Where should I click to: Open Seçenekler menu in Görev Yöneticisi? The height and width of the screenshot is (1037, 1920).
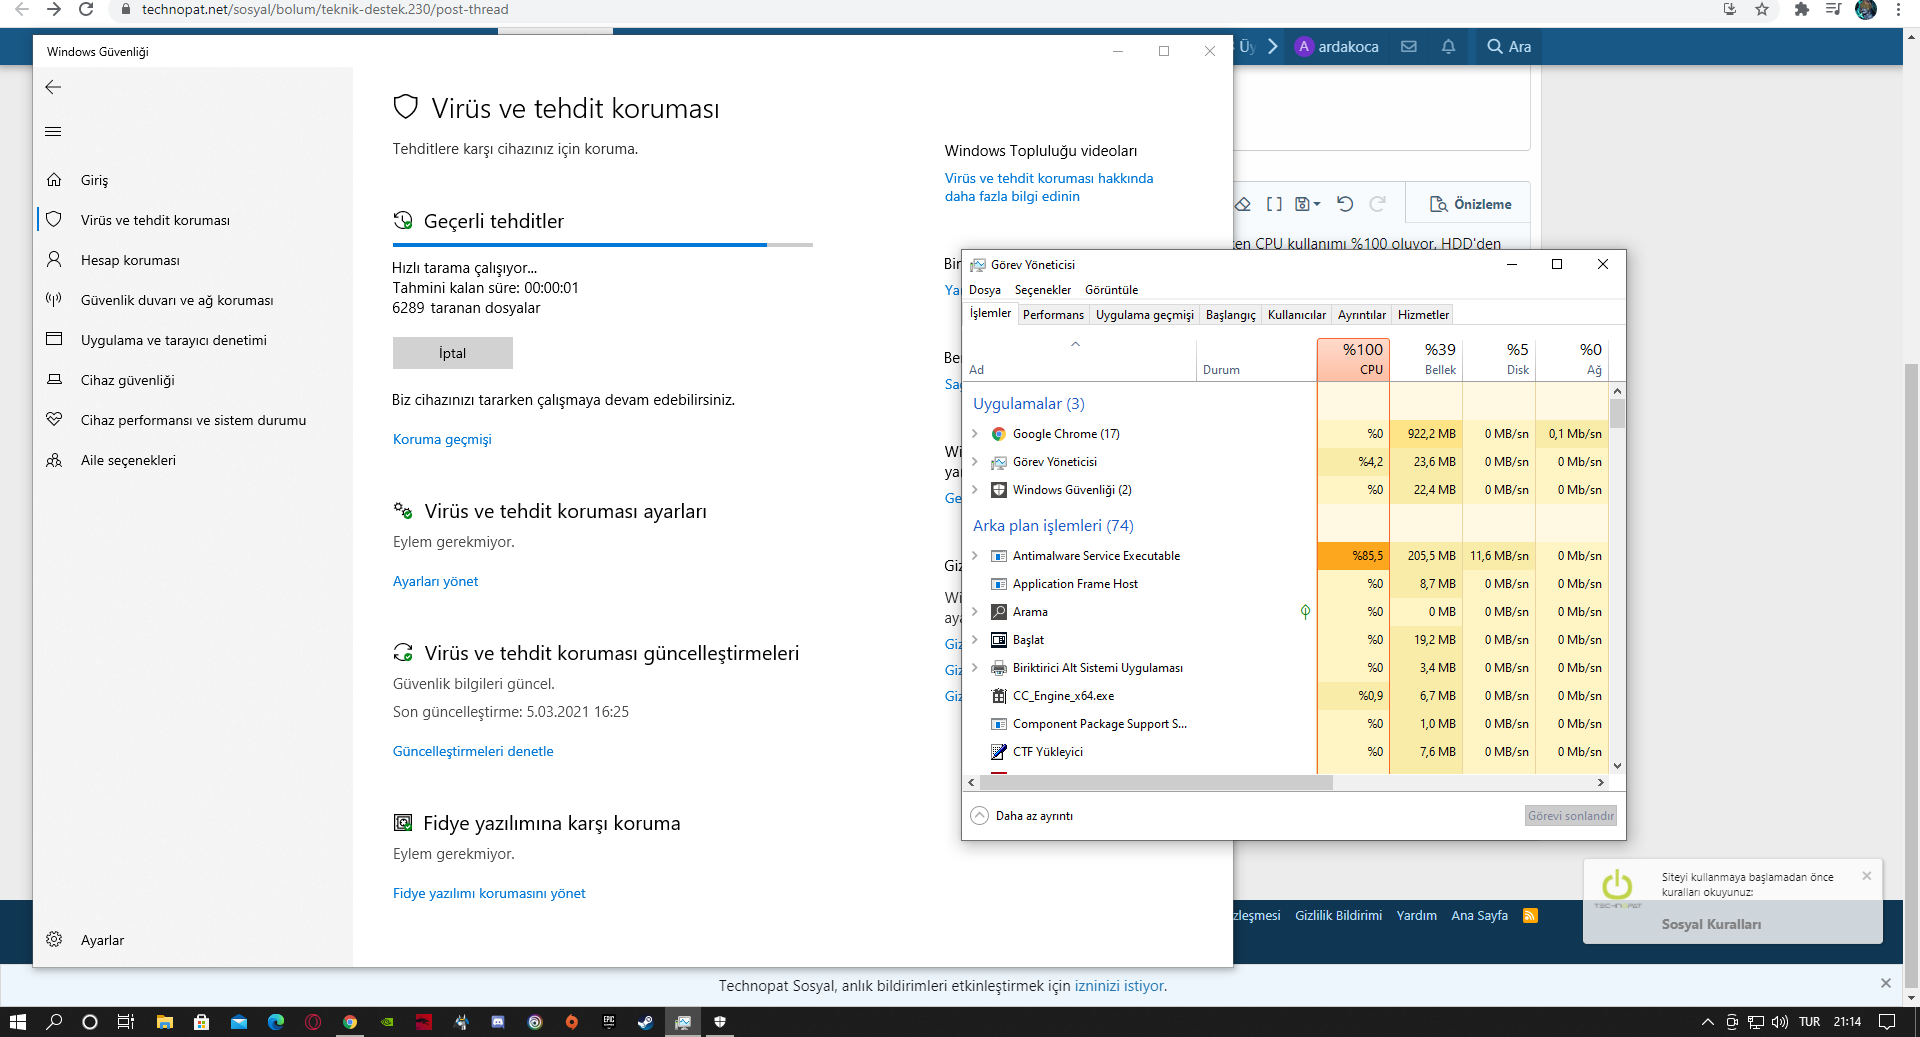(1043, 290)
